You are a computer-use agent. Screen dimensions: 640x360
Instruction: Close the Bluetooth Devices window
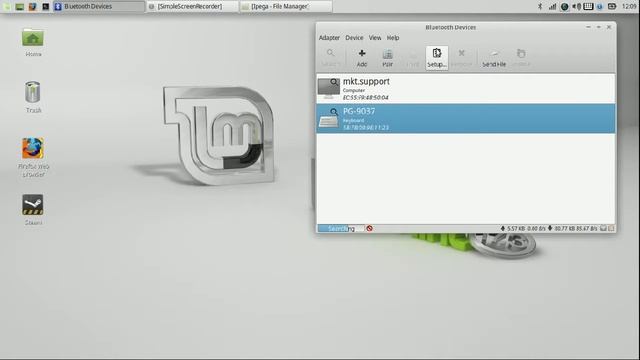pyautogui.click(x=609, y=27)
